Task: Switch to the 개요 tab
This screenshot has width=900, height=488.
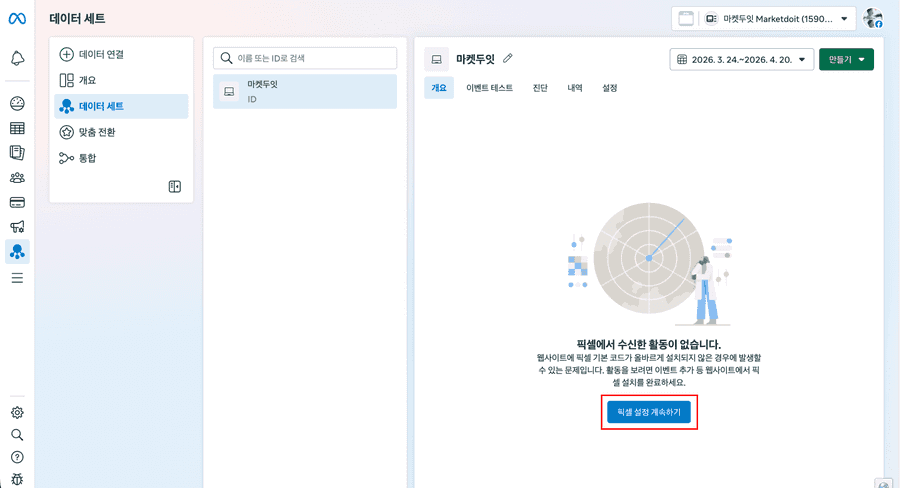Action: [439, 88]
